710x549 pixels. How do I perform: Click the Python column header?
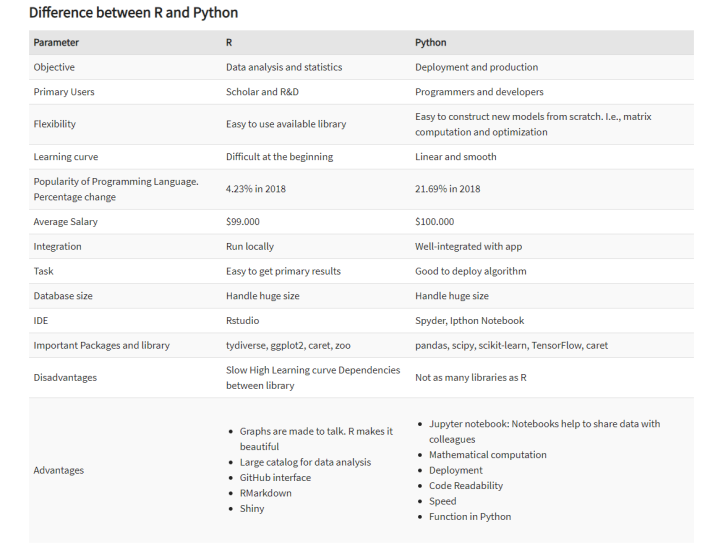[431, 43]
